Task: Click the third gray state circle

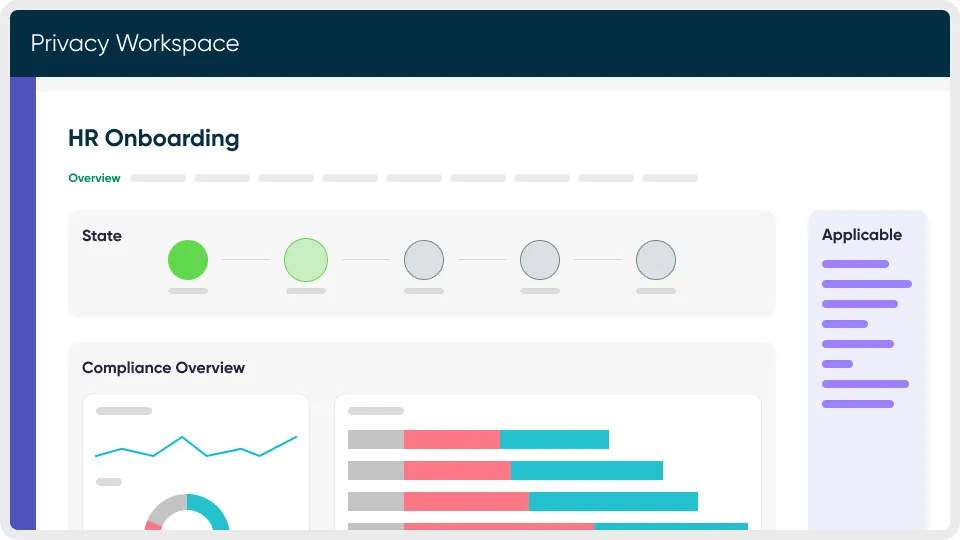Action: pyautogui.click(x=424, y=260)
